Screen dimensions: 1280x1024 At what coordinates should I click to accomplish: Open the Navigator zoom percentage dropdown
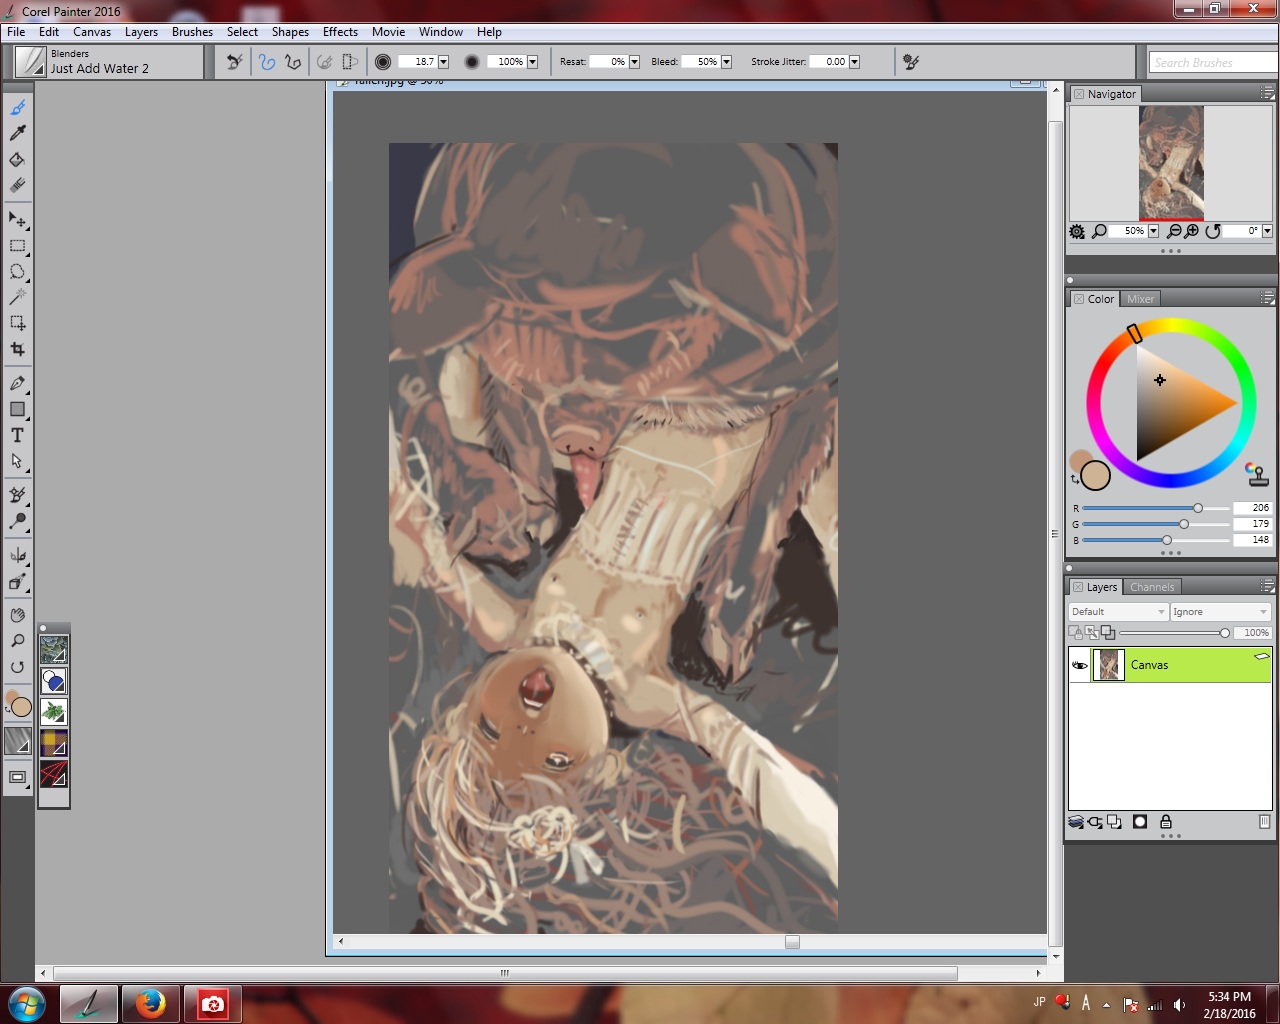[x=1153, y=231]
